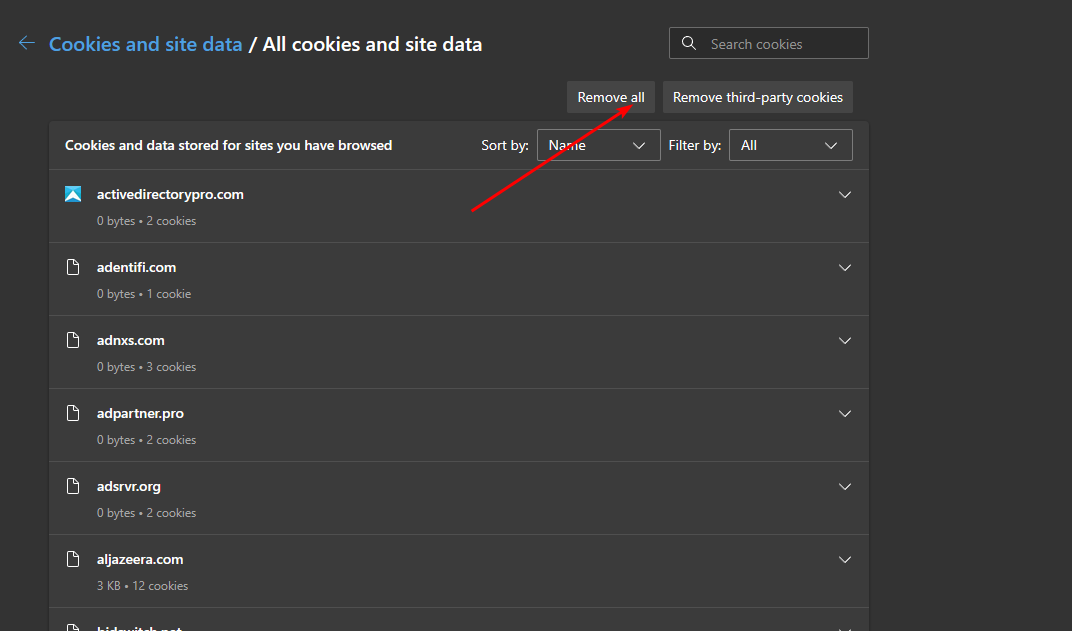Click the 'All cookies and site data' heading
Viewport: 1072px width, 631px height.
click(x=373, y=44)
